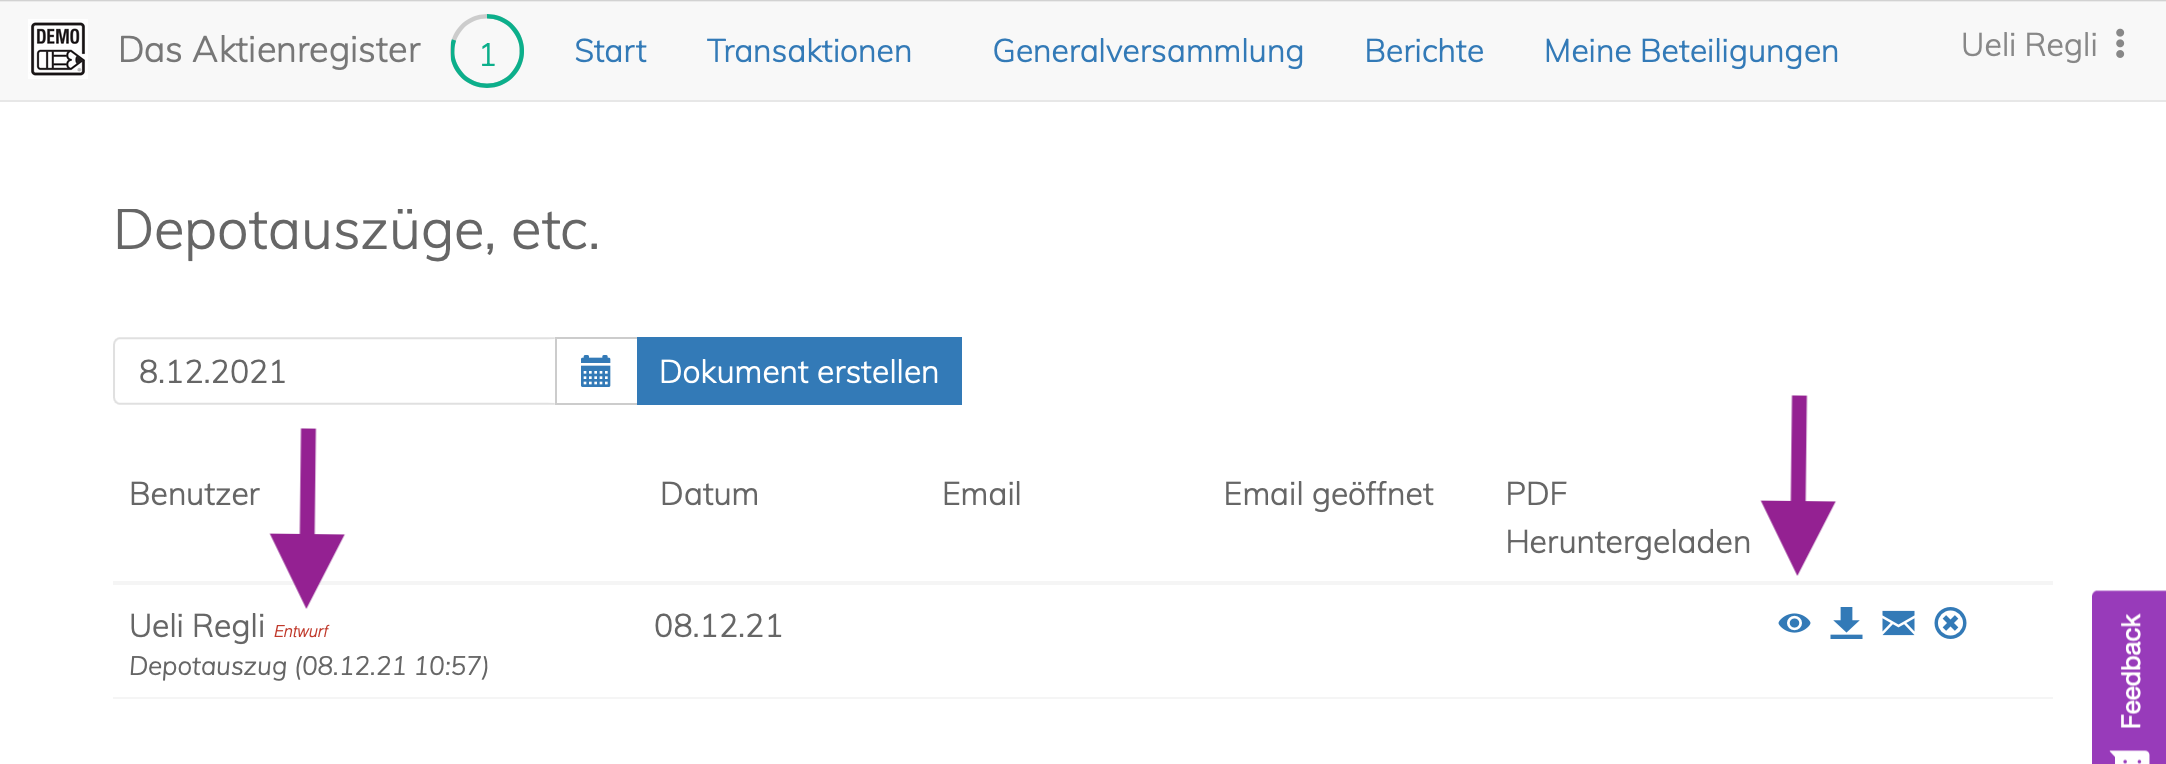This screenshot has width=2166, height=764.
Task: Open the calendar date picker icon
Action: [x=596, y=371]
